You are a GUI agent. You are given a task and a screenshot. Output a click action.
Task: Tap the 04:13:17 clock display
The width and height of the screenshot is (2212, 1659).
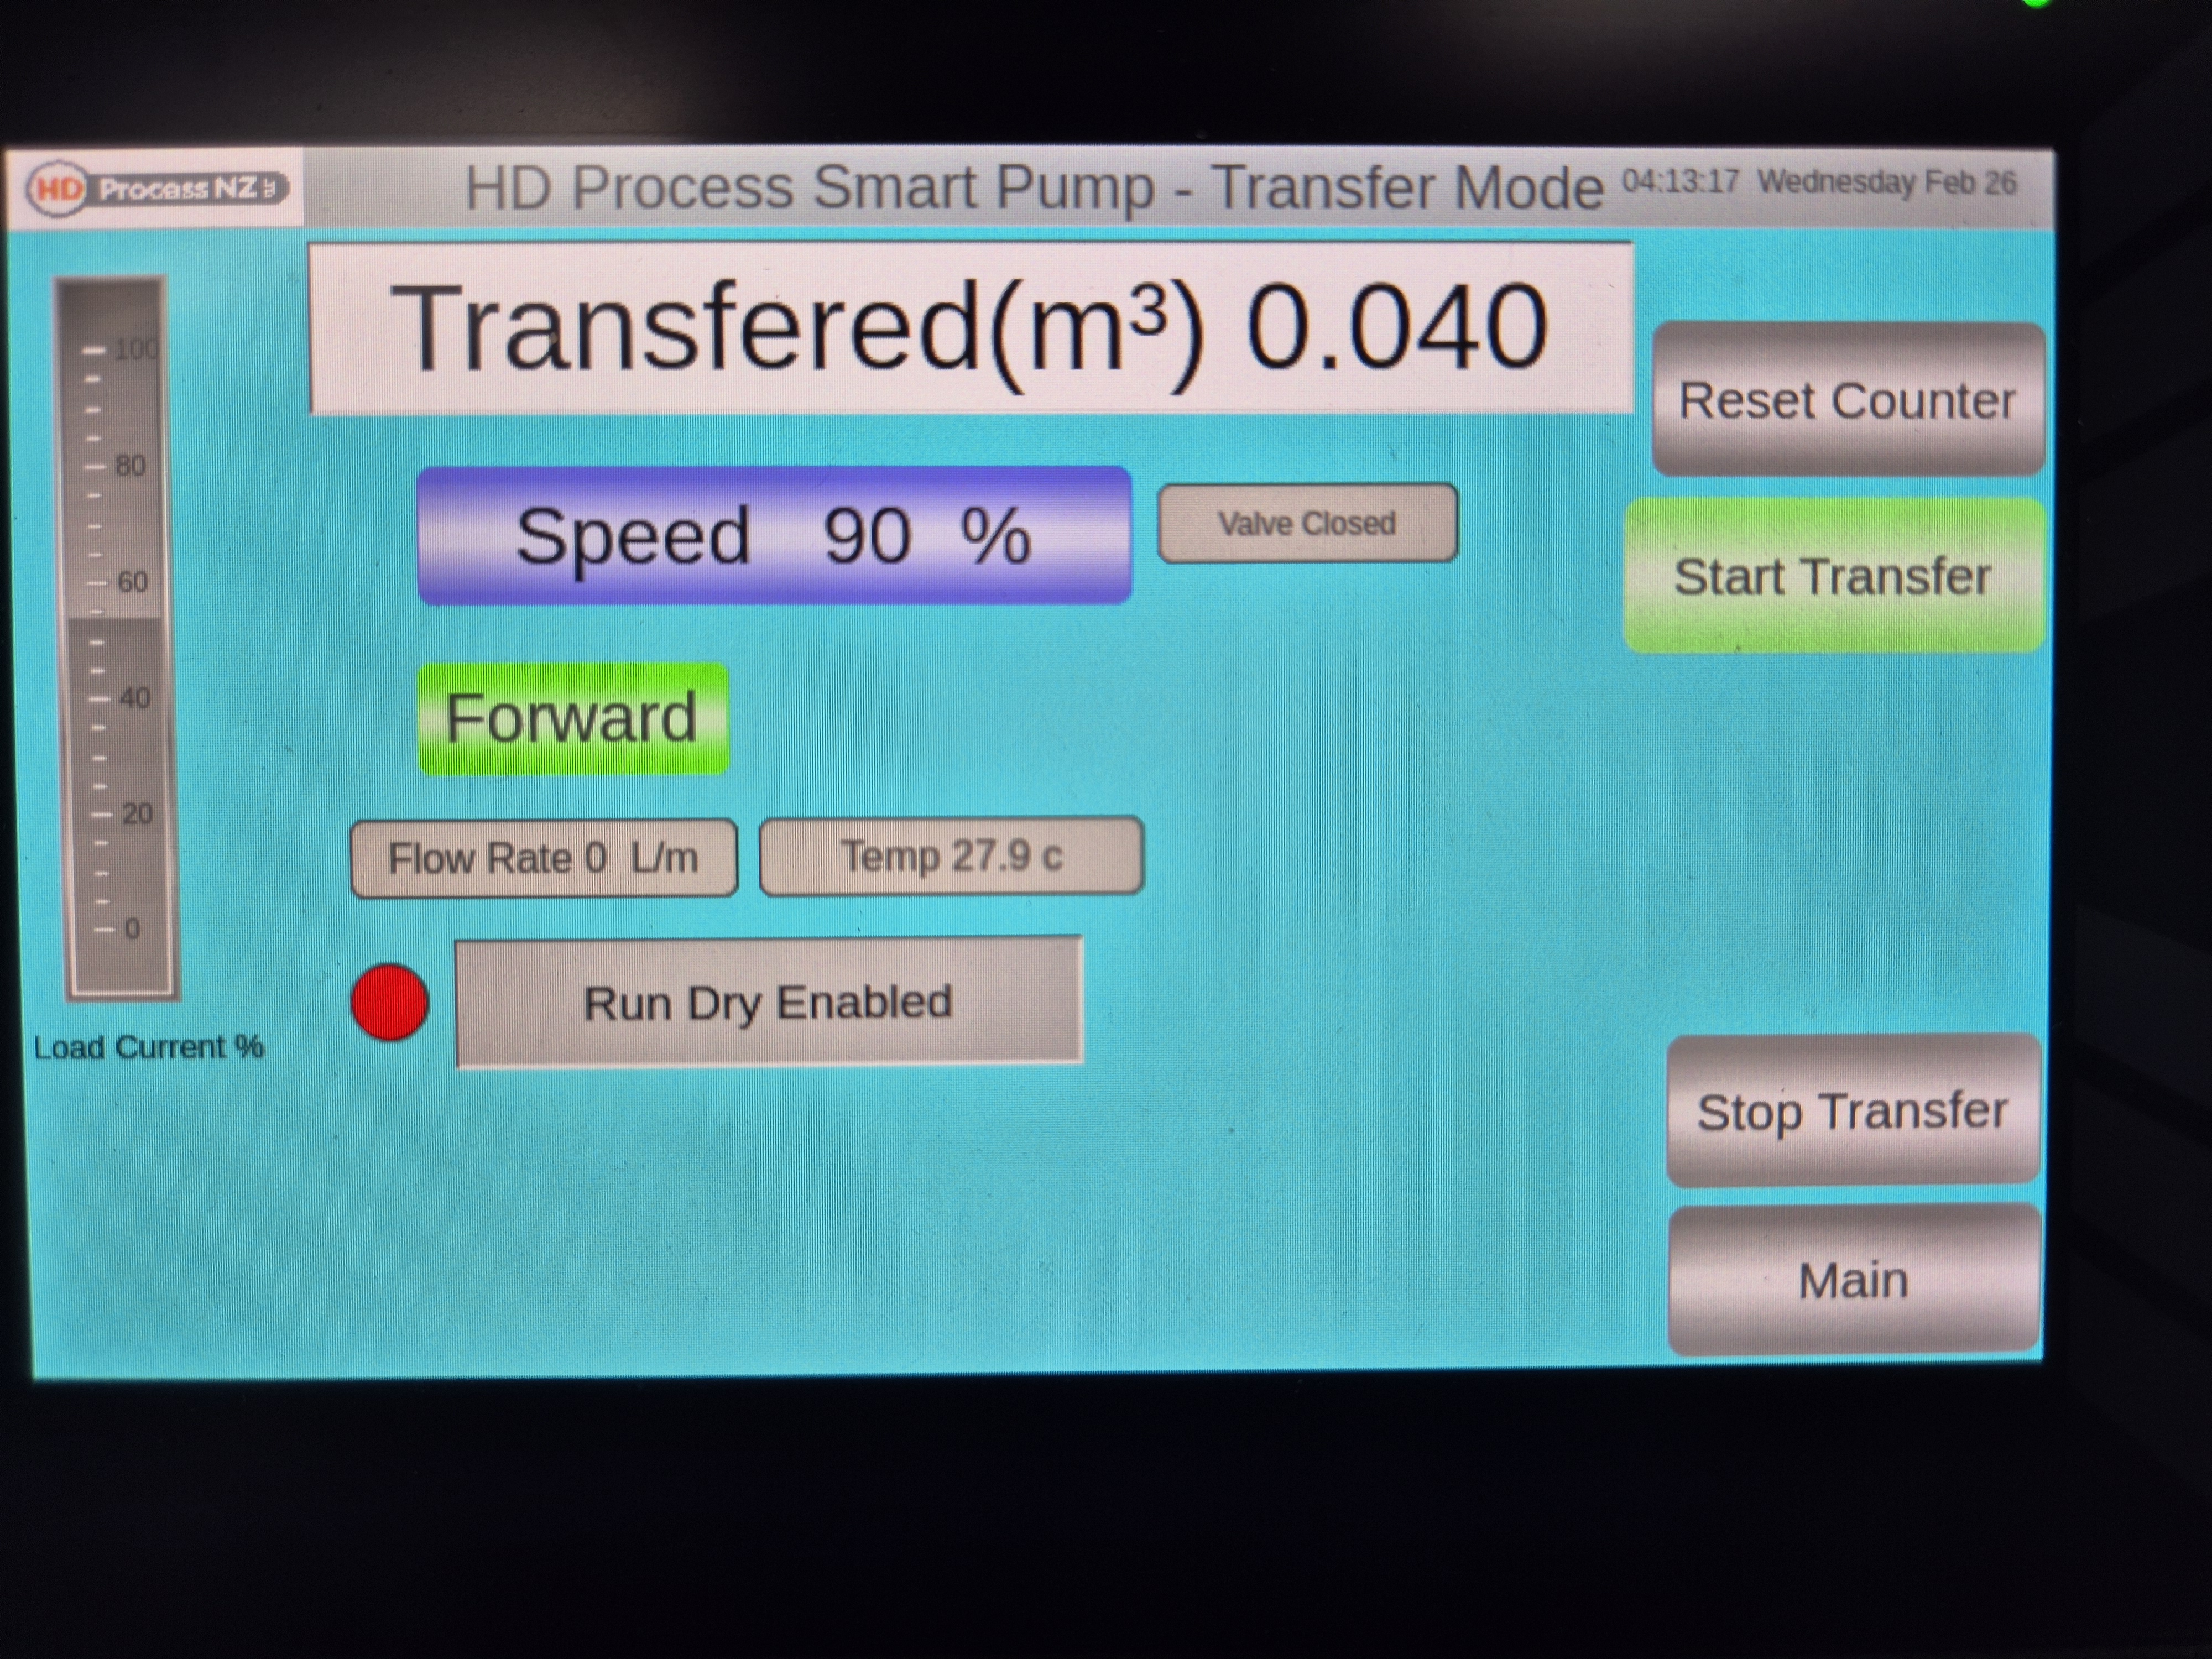[x=1680, y=182]
